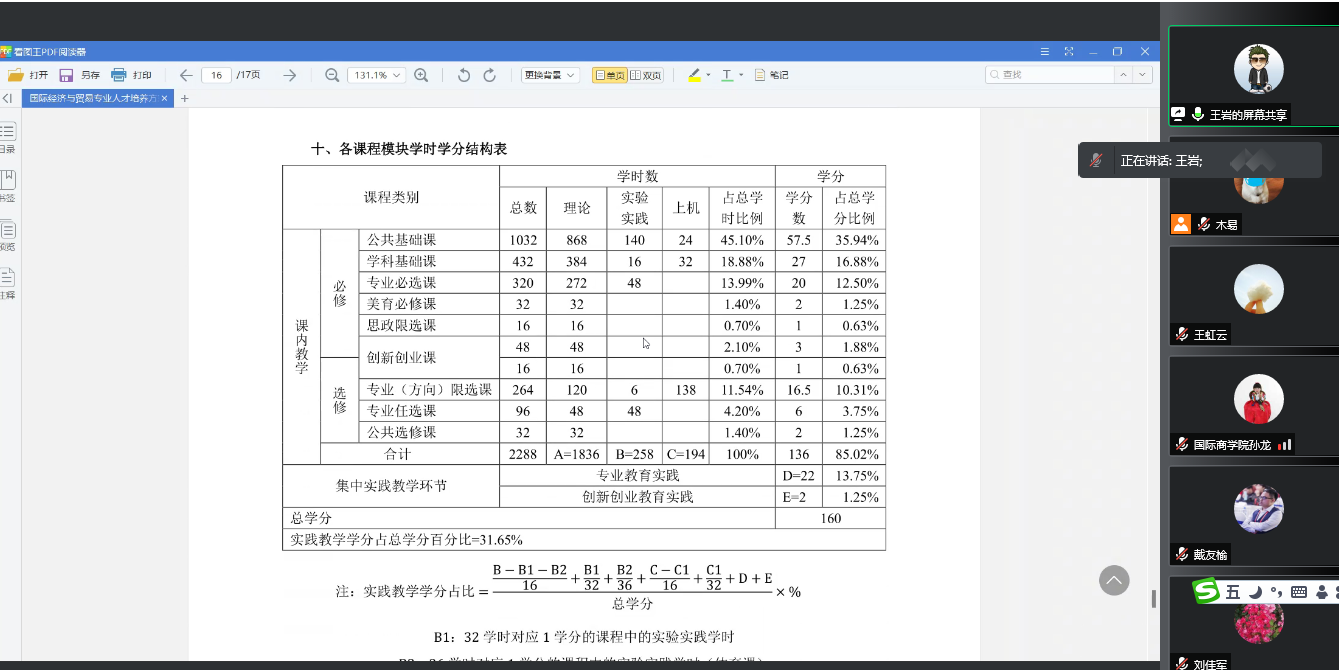Select 国际商学院孙龙 participant tile
The height and width of the screenshot is (670, 1339).
(x=1253, y=406)
